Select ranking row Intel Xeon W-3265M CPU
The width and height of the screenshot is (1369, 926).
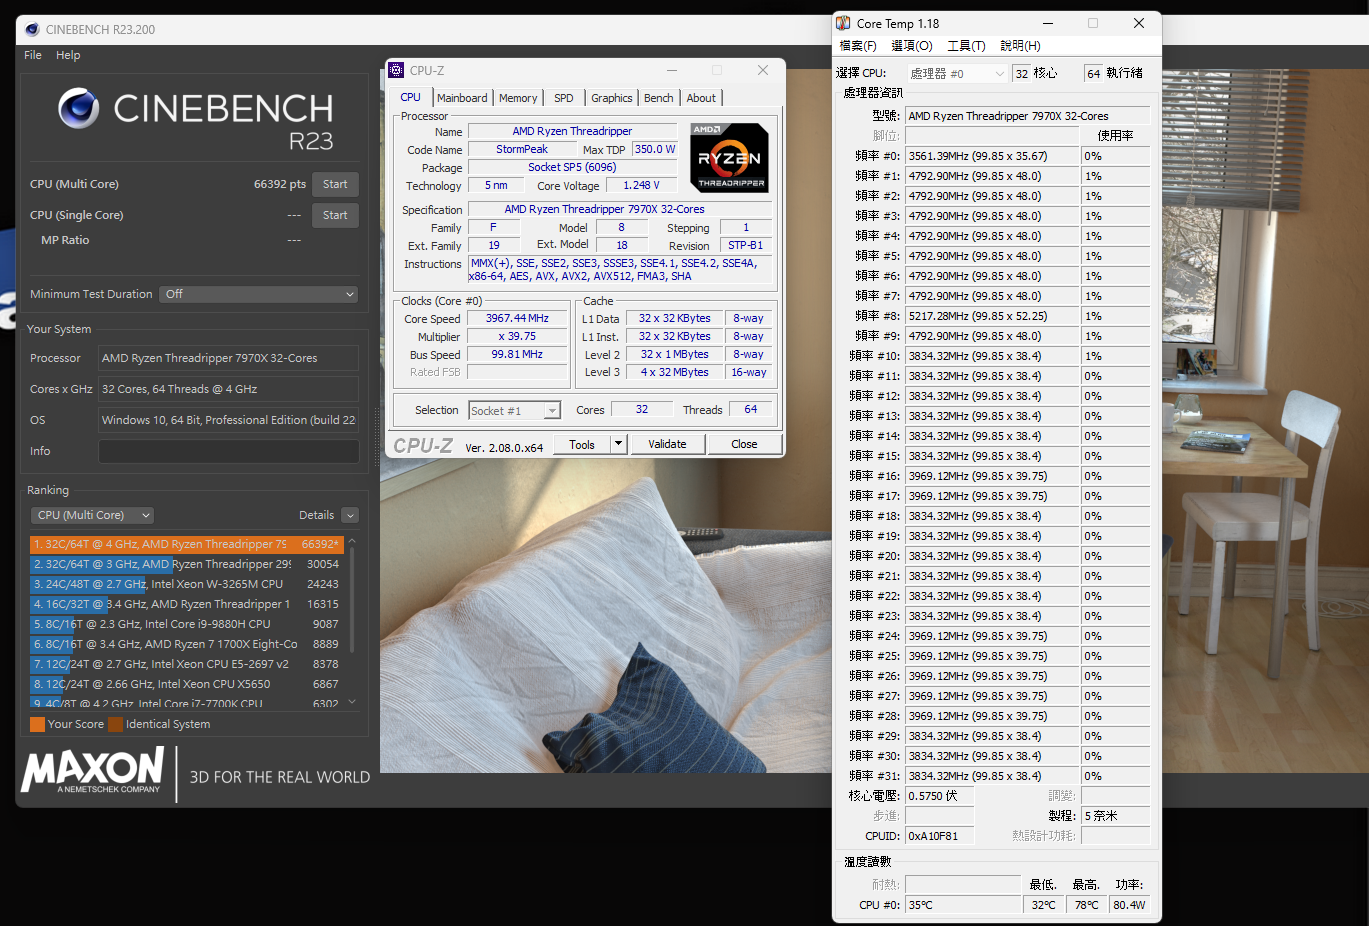point(187,584)
